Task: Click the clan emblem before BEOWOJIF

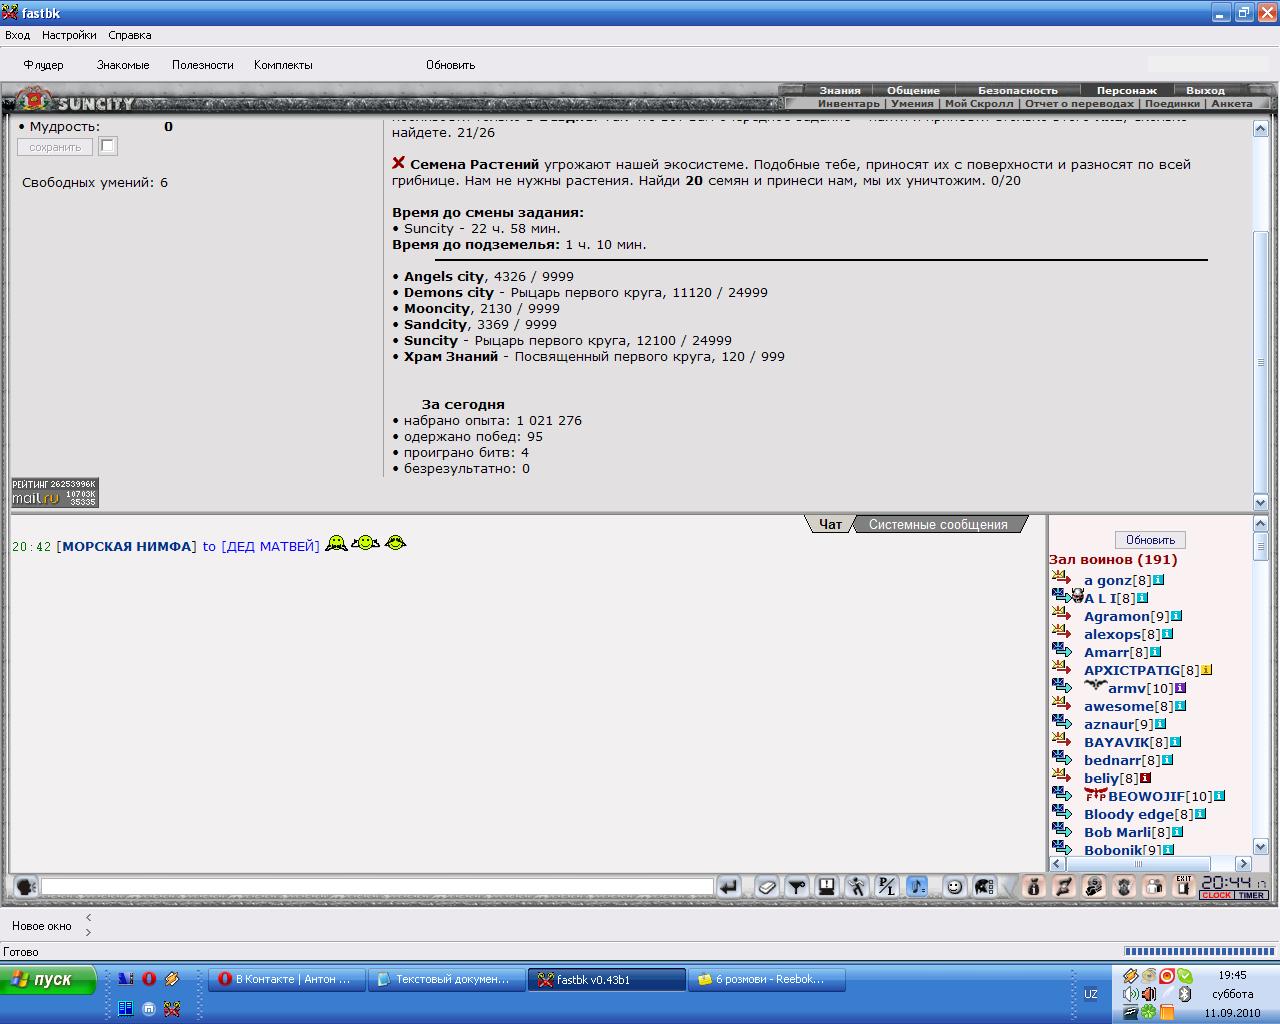Action: click(1095, 795)
